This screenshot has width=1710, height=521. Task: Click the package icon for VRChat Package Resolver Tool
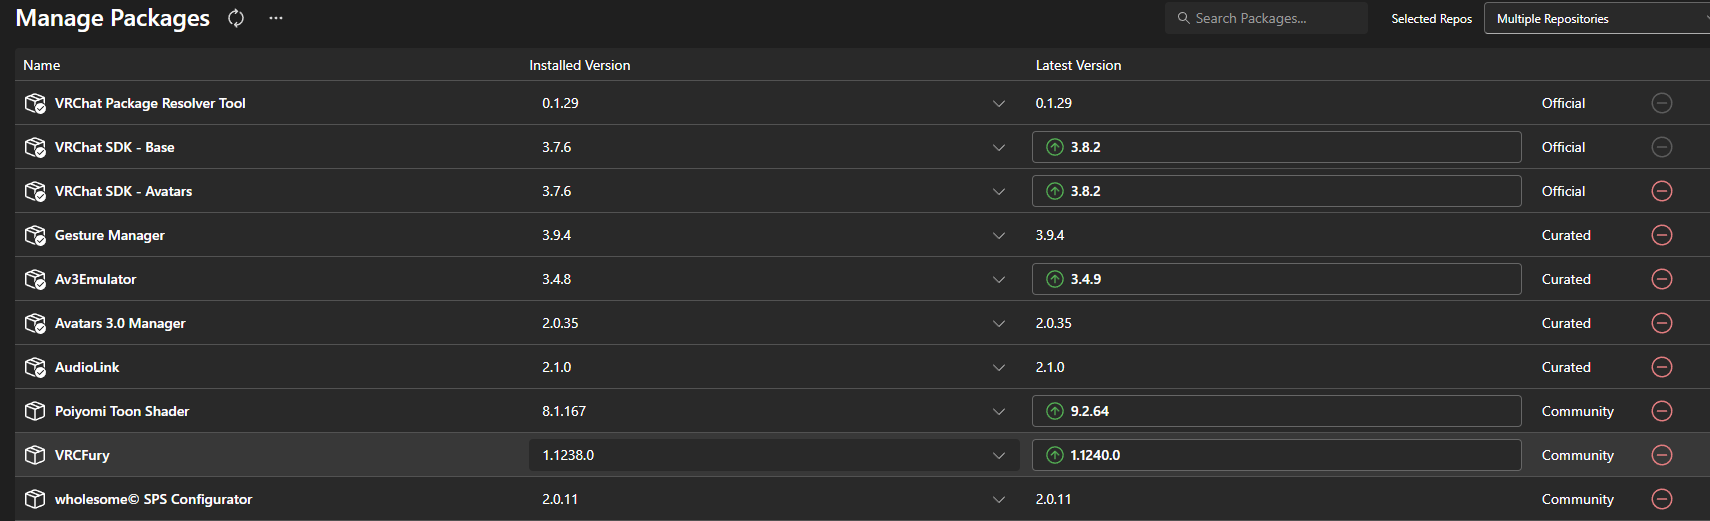(x=35, y=103)
